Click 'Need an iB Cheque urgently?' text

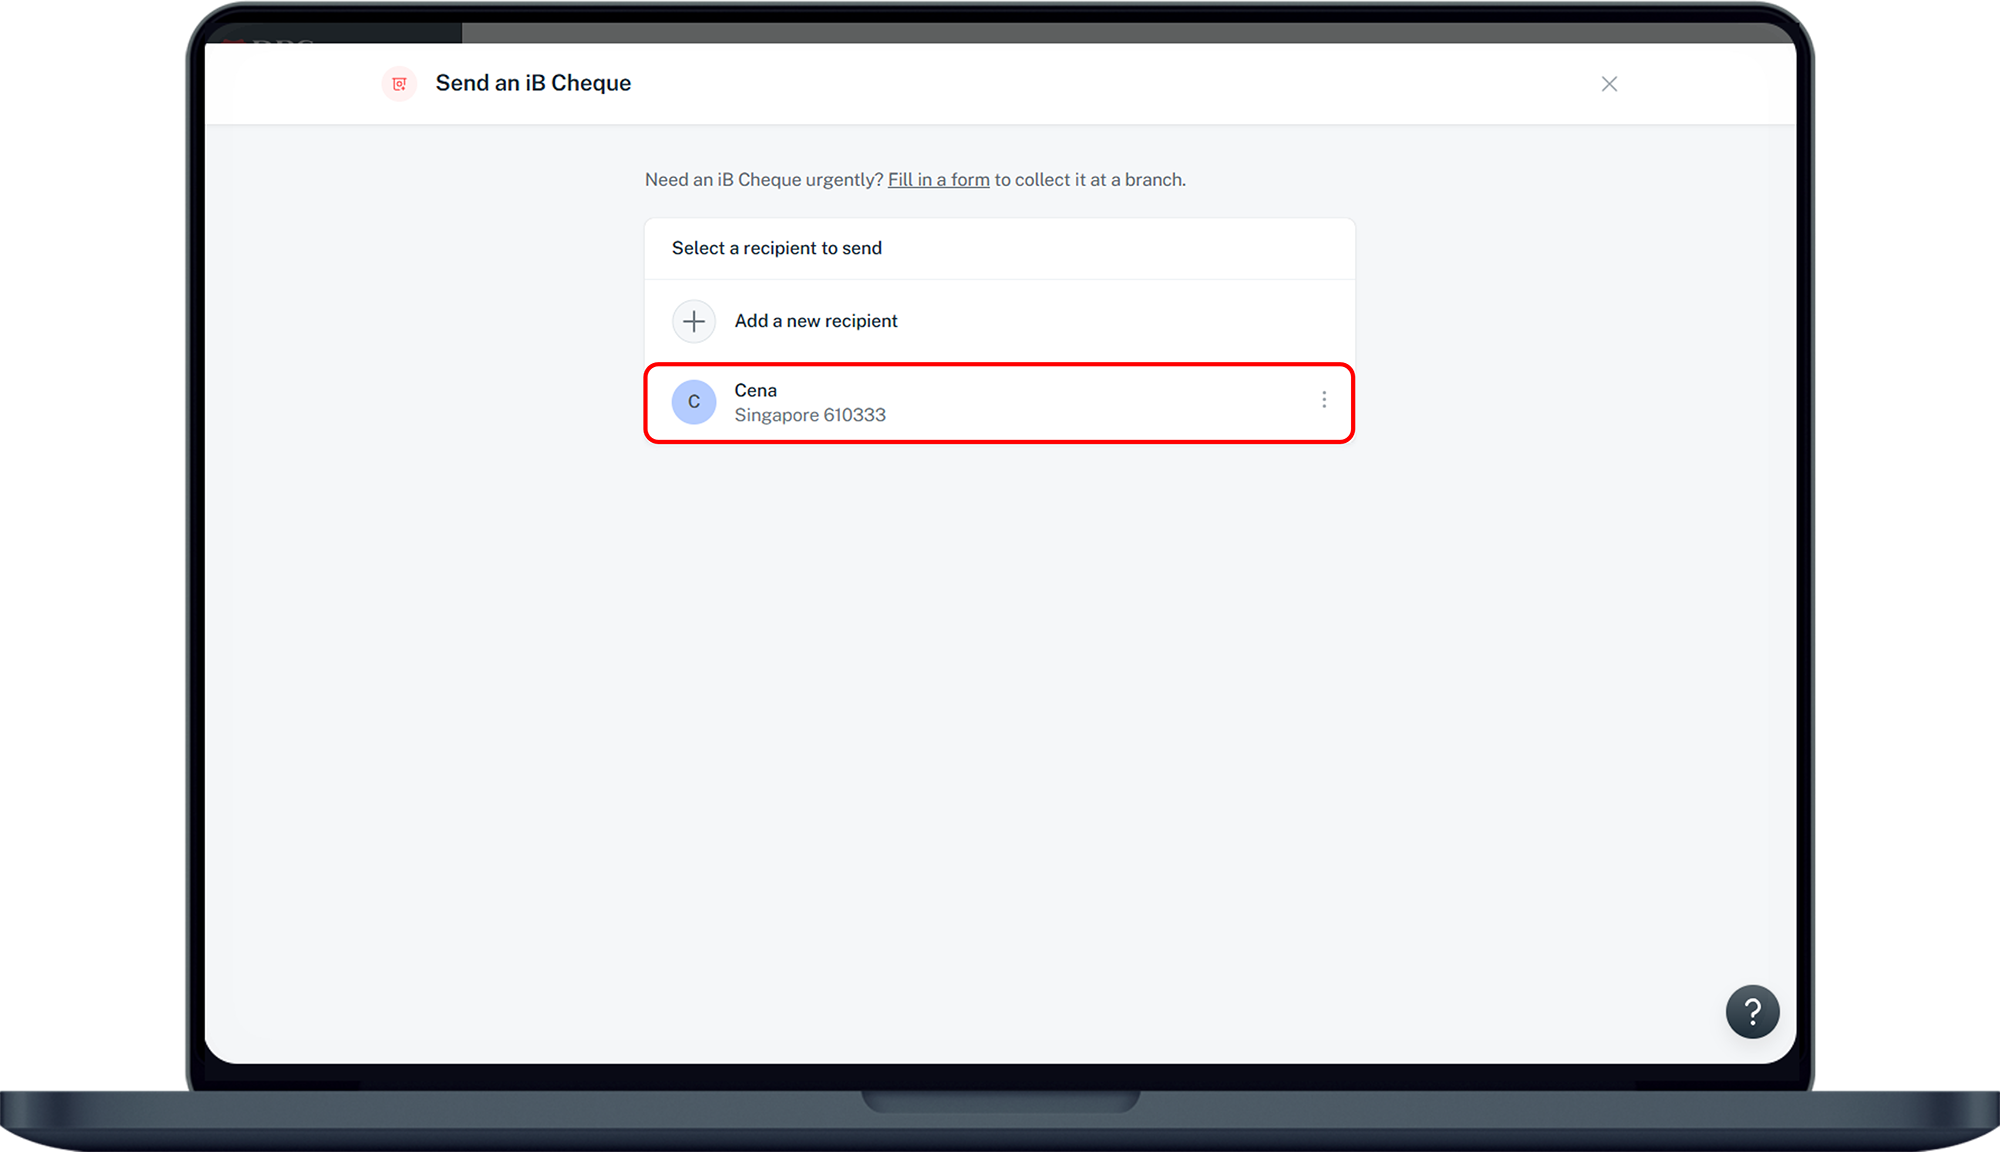pos(763,180)
